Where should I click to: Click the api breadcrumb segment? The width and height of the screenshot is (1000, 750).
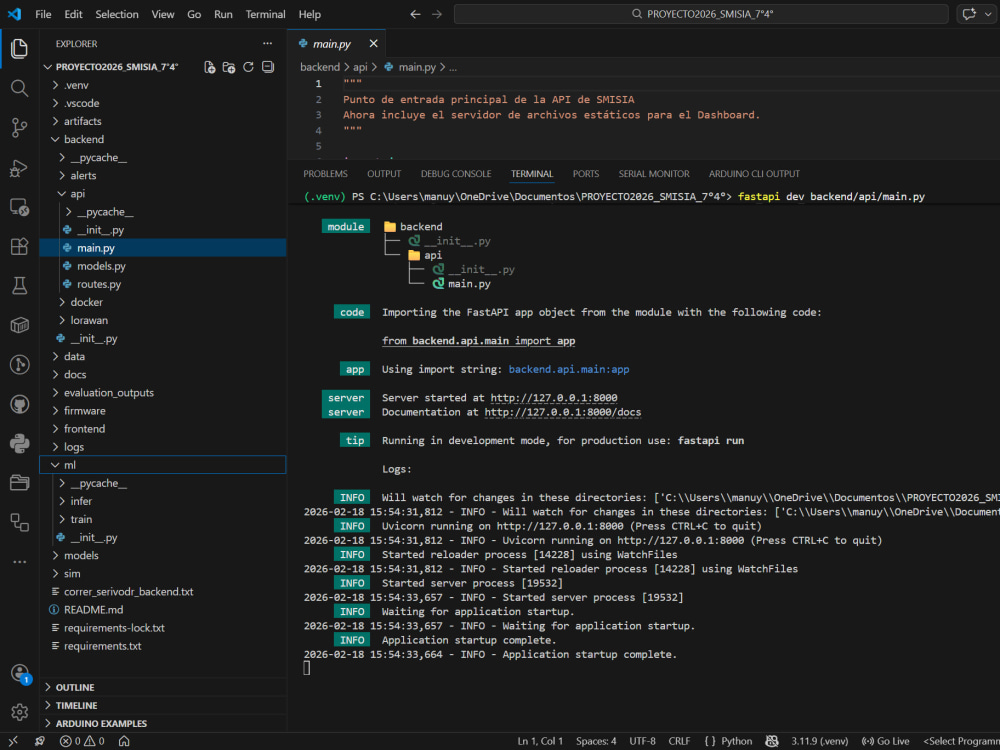coord(360,67)
